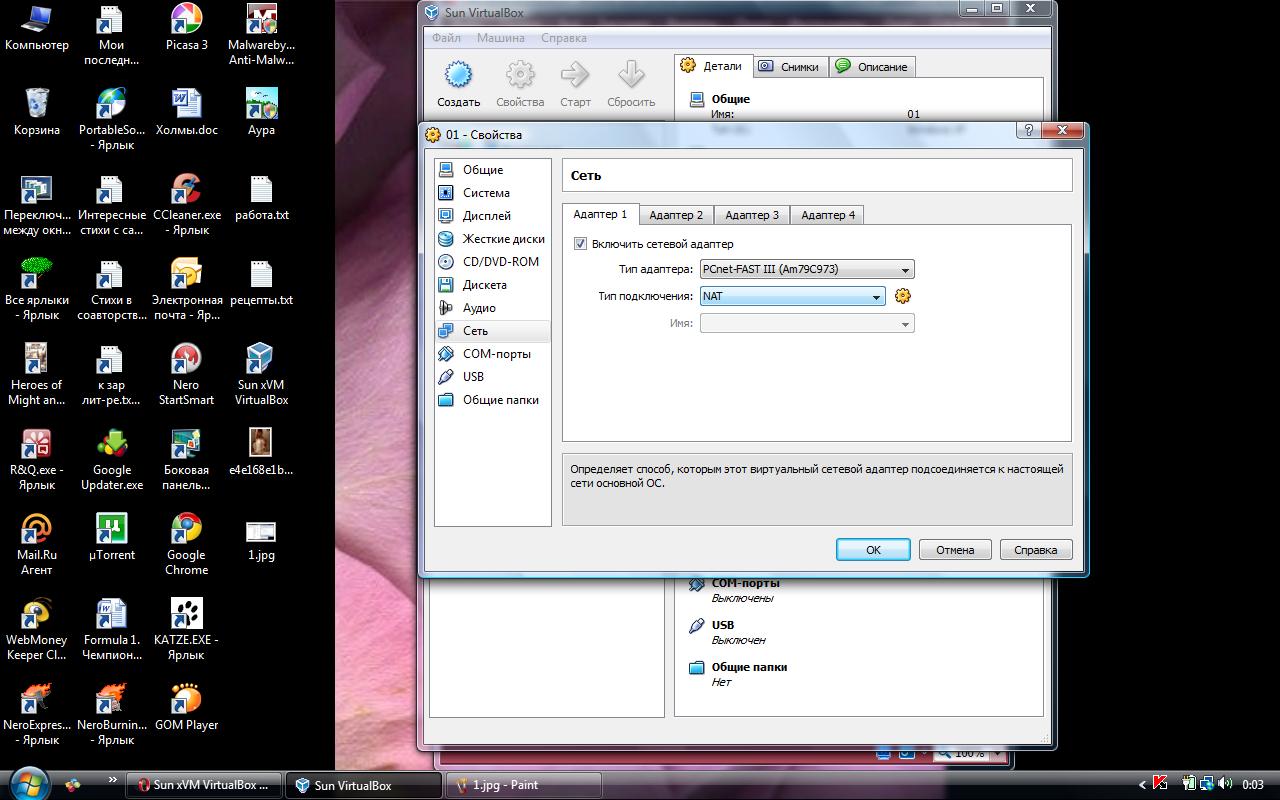The width and height of the screenshot is (1280, 800).
Task: Switch to Sun xVM VirtualBox taskbar button
Action: click(x=204, y=785)
